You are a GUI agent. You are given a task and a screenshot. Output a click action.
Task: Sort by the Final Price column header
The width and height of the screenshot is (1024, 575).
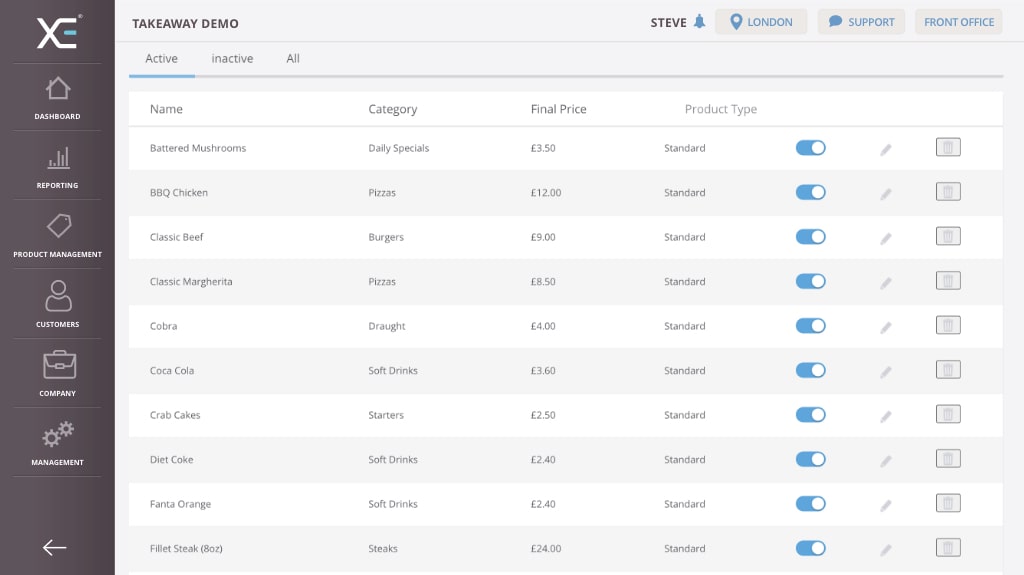coord(558,109)
